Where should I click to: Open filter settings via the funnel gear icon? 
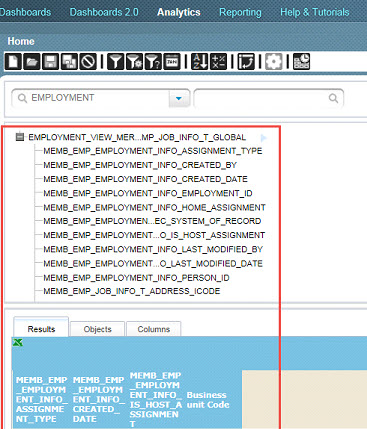tap(134, 62)
